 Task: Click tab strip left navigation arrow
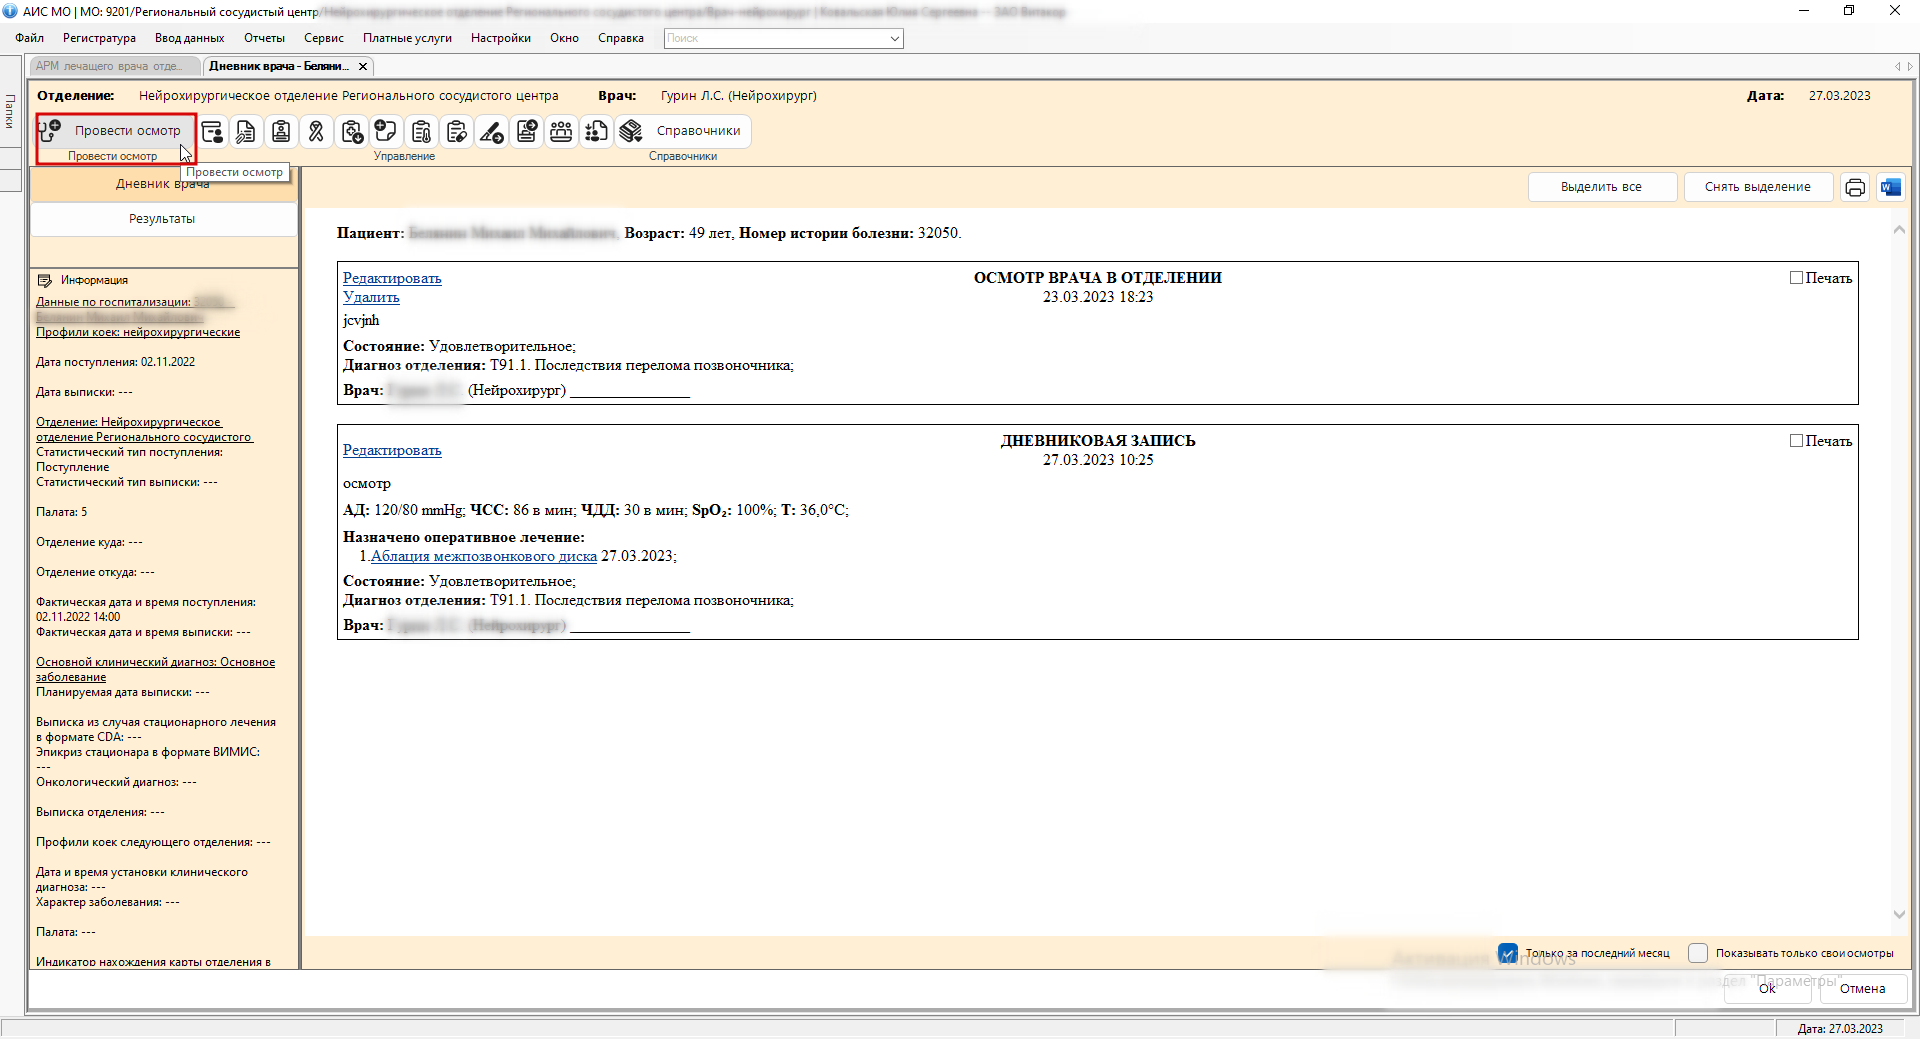pos(1898,66)
